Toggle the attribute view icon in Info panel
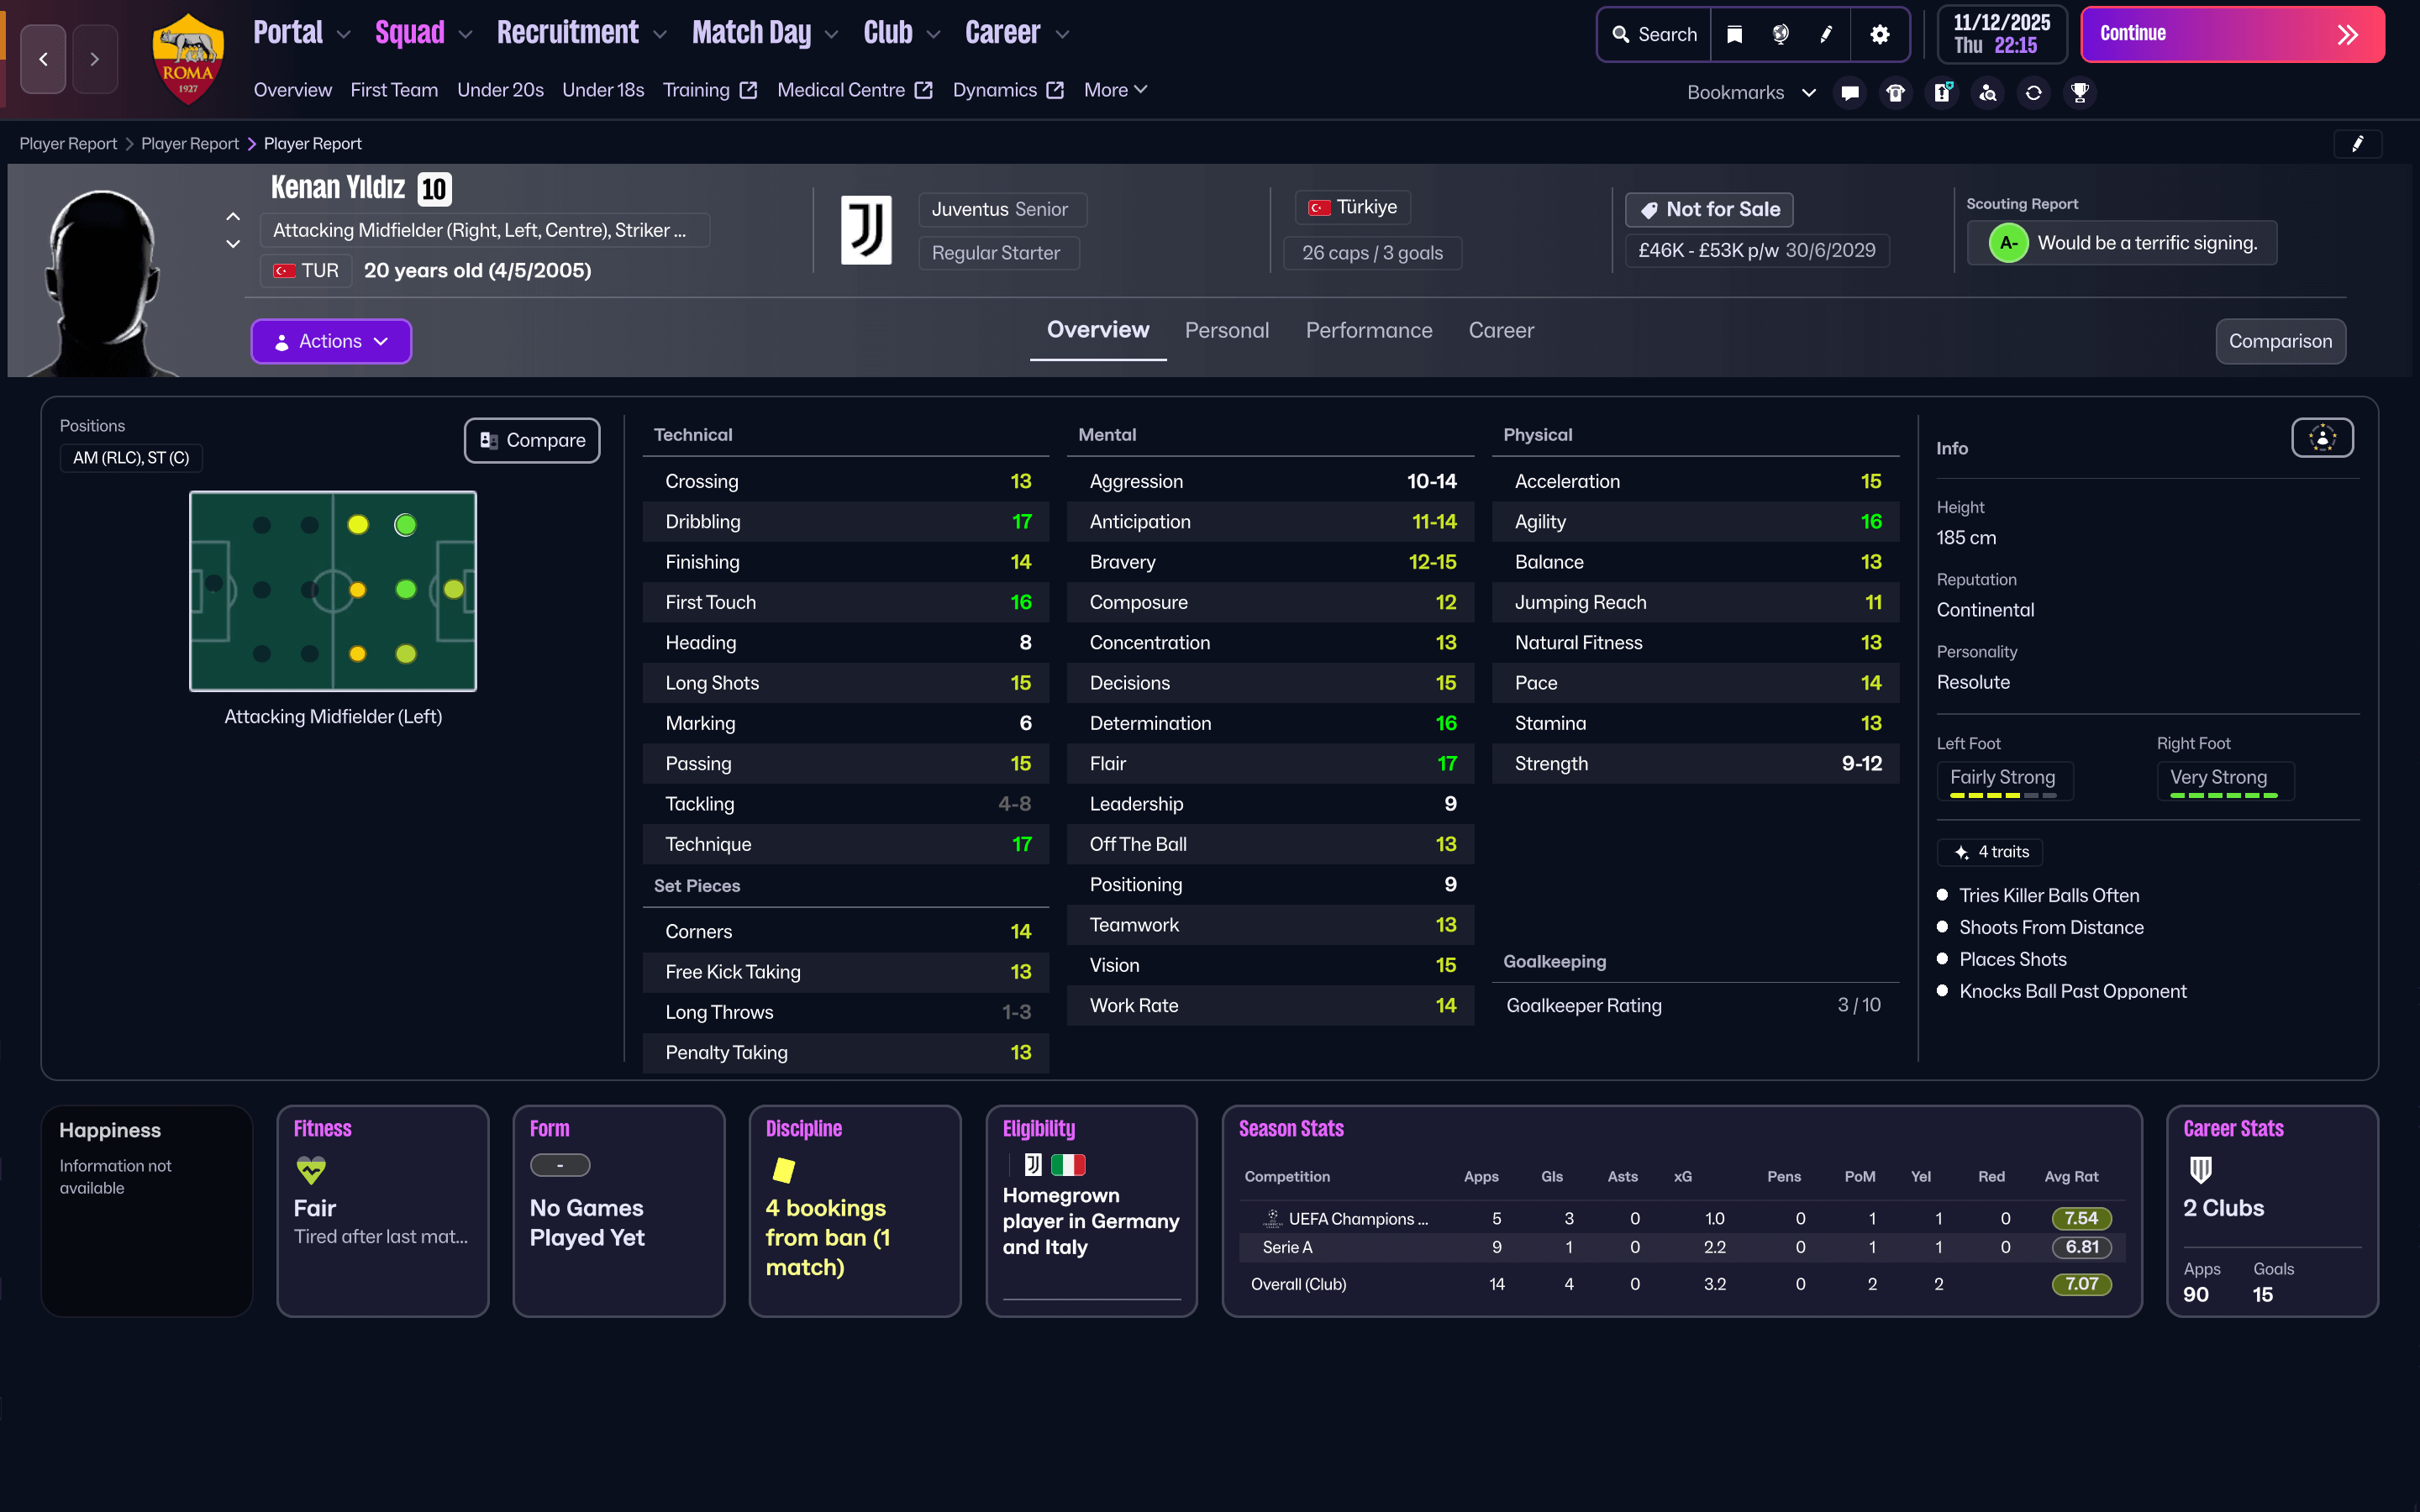 point(2322,438)
